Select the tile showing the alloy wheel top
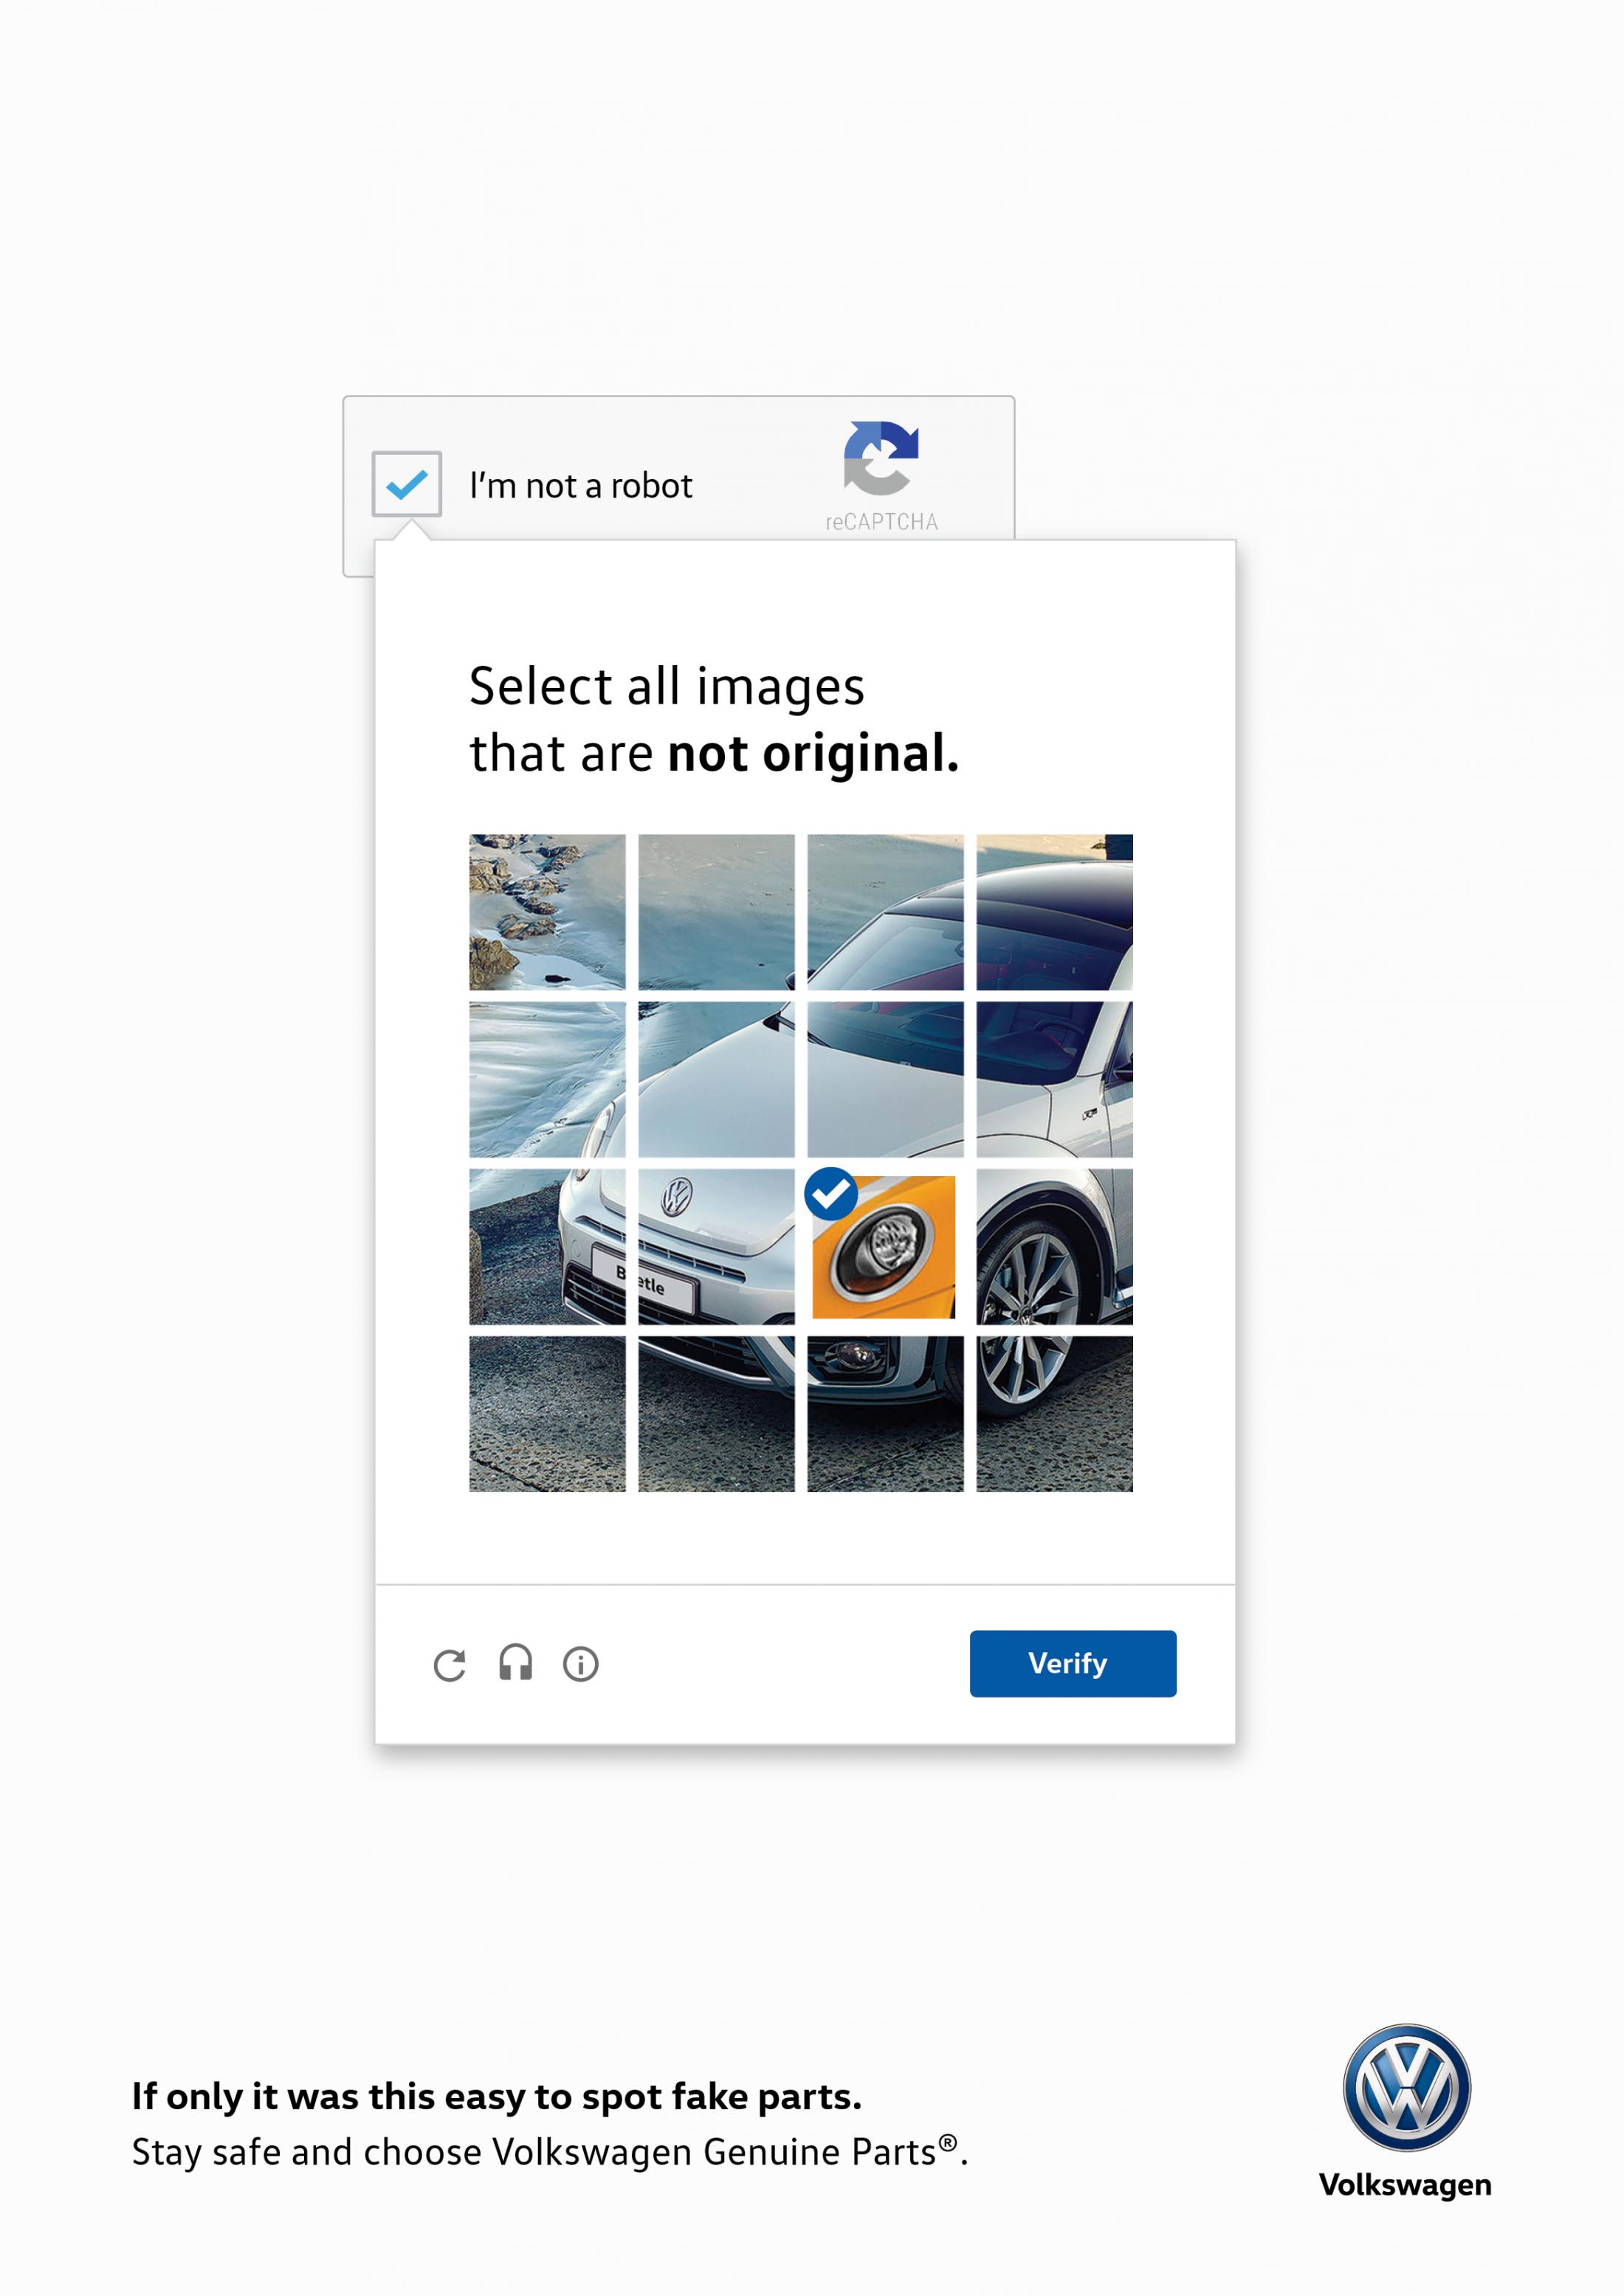1624x2296 pixels. pyautogui.click(x=1054, y=1246)
